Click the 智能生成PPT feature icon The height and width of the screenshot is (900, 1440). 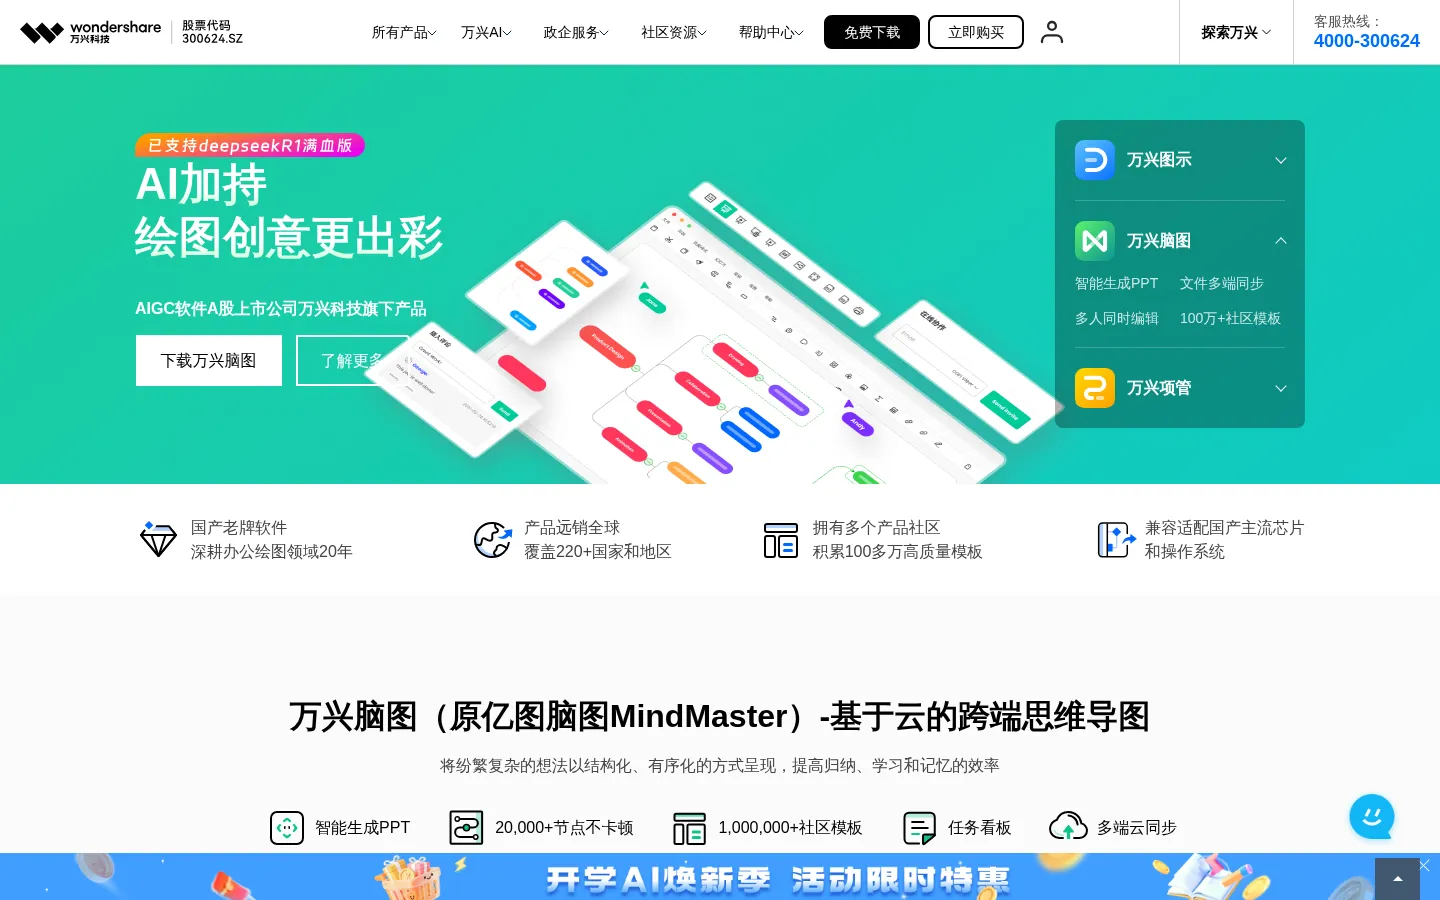pyautogui.click(x=287, y=828)
